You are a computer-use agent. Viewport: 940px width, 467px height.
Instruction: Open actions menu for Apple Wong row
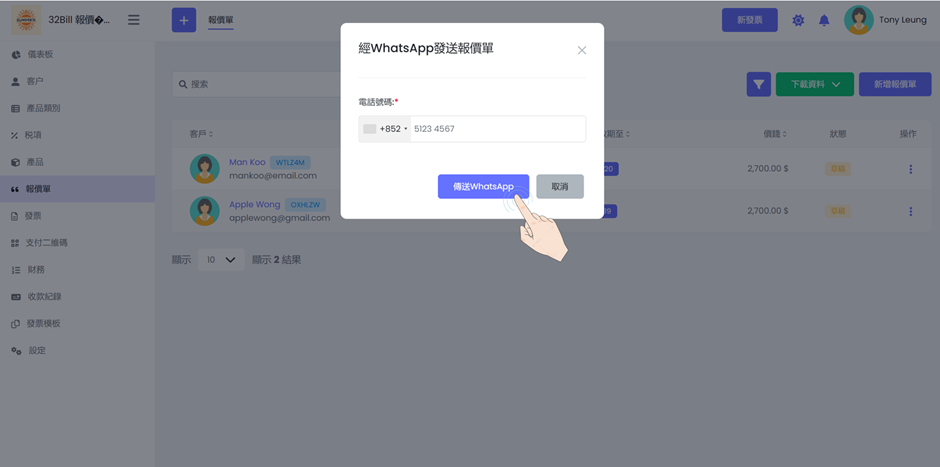910,211
